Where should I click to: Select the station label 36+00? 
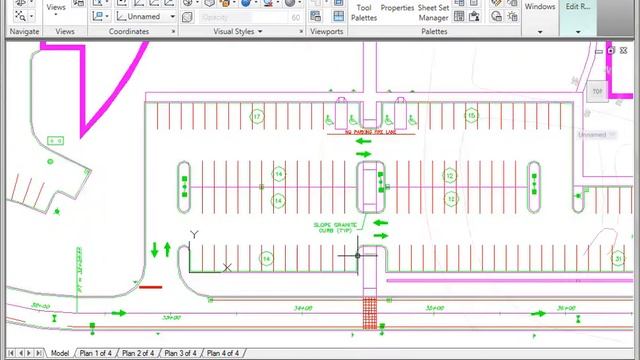coord(566,308)
